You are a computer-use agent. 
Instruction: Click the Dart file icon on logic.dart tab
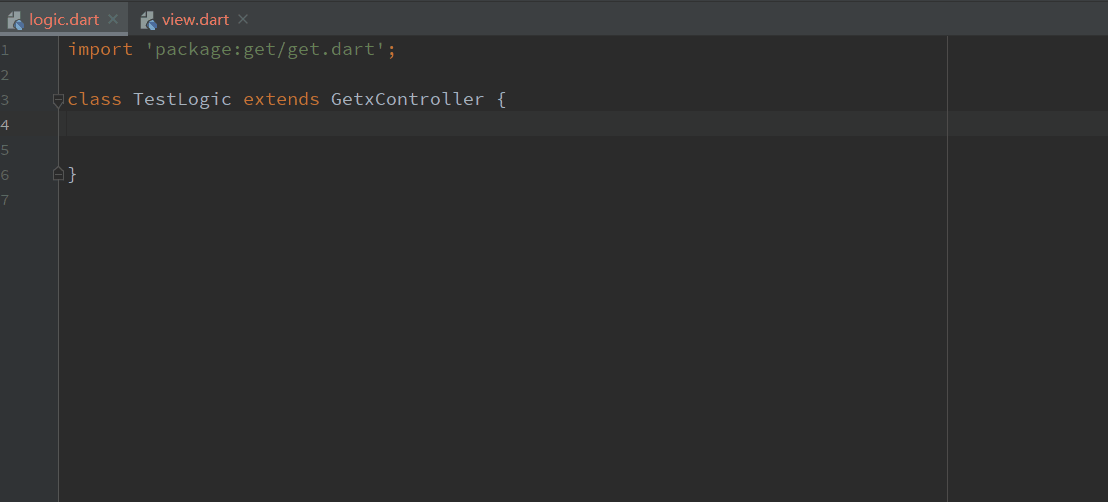tap(15, 19)
